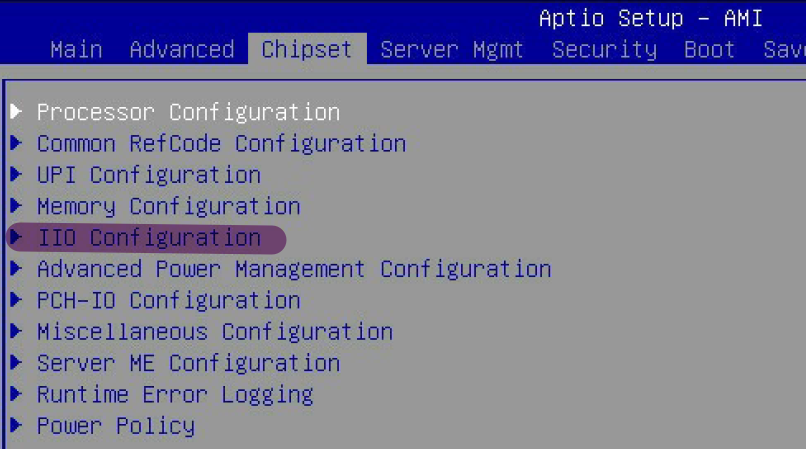Image resolution: width=806 pixels, height=449 pixels.
Task: Click triangle icon next to UPI Configuration
Action: click(16, 174)
